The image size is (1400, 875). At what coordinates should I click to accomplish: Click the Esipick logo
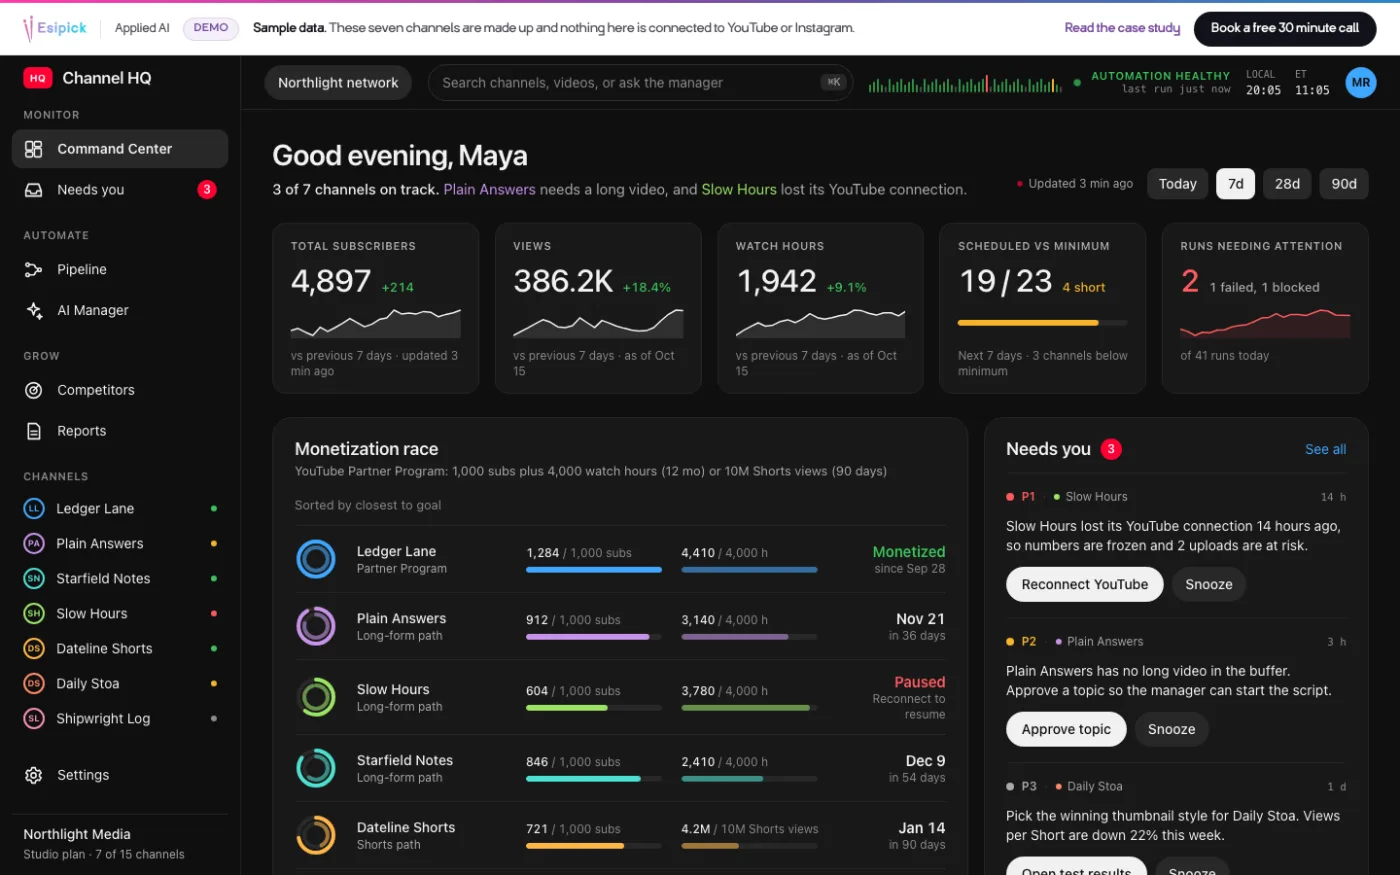click(x=55, y=28)
